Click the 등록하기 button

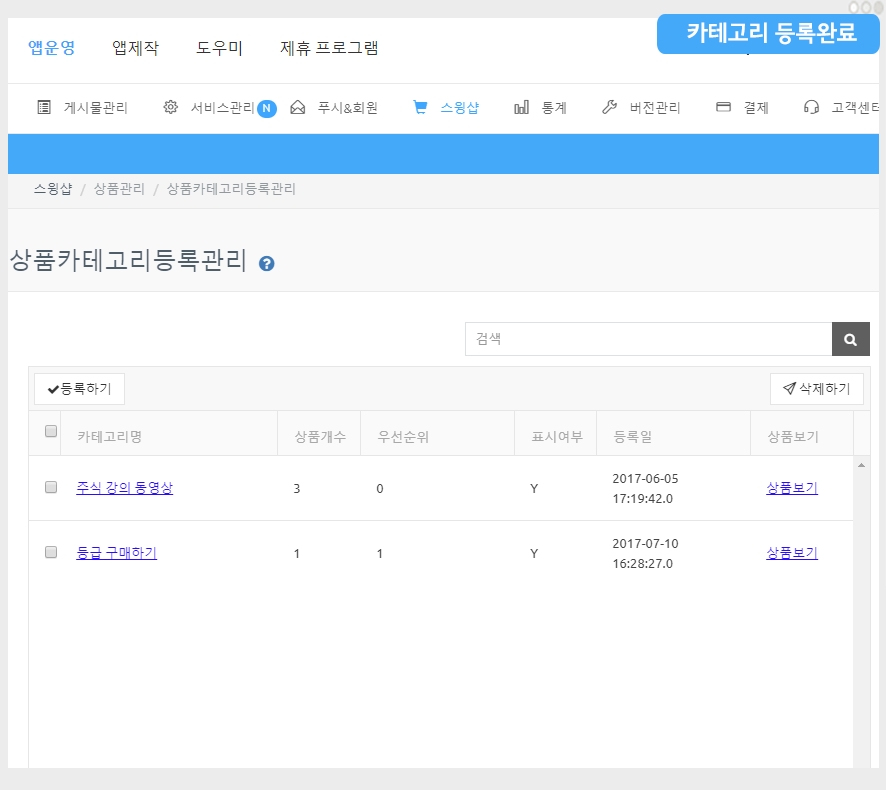click(x=80, y=389)
